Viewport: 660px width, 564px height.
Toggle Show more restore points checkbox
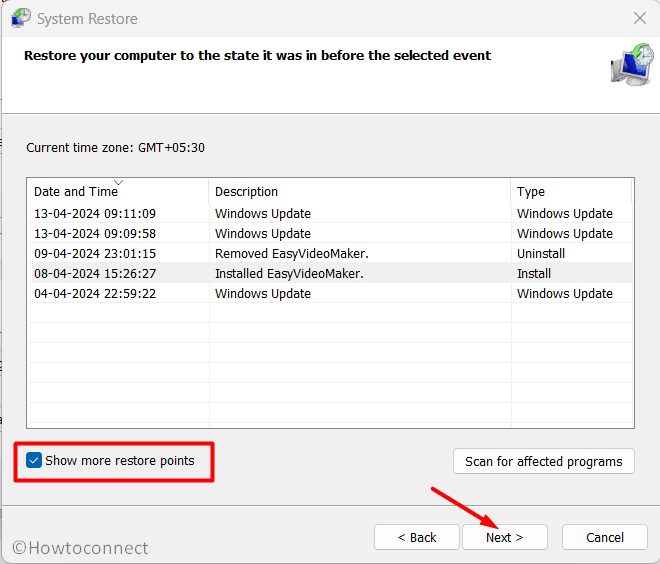coord(35,461)
